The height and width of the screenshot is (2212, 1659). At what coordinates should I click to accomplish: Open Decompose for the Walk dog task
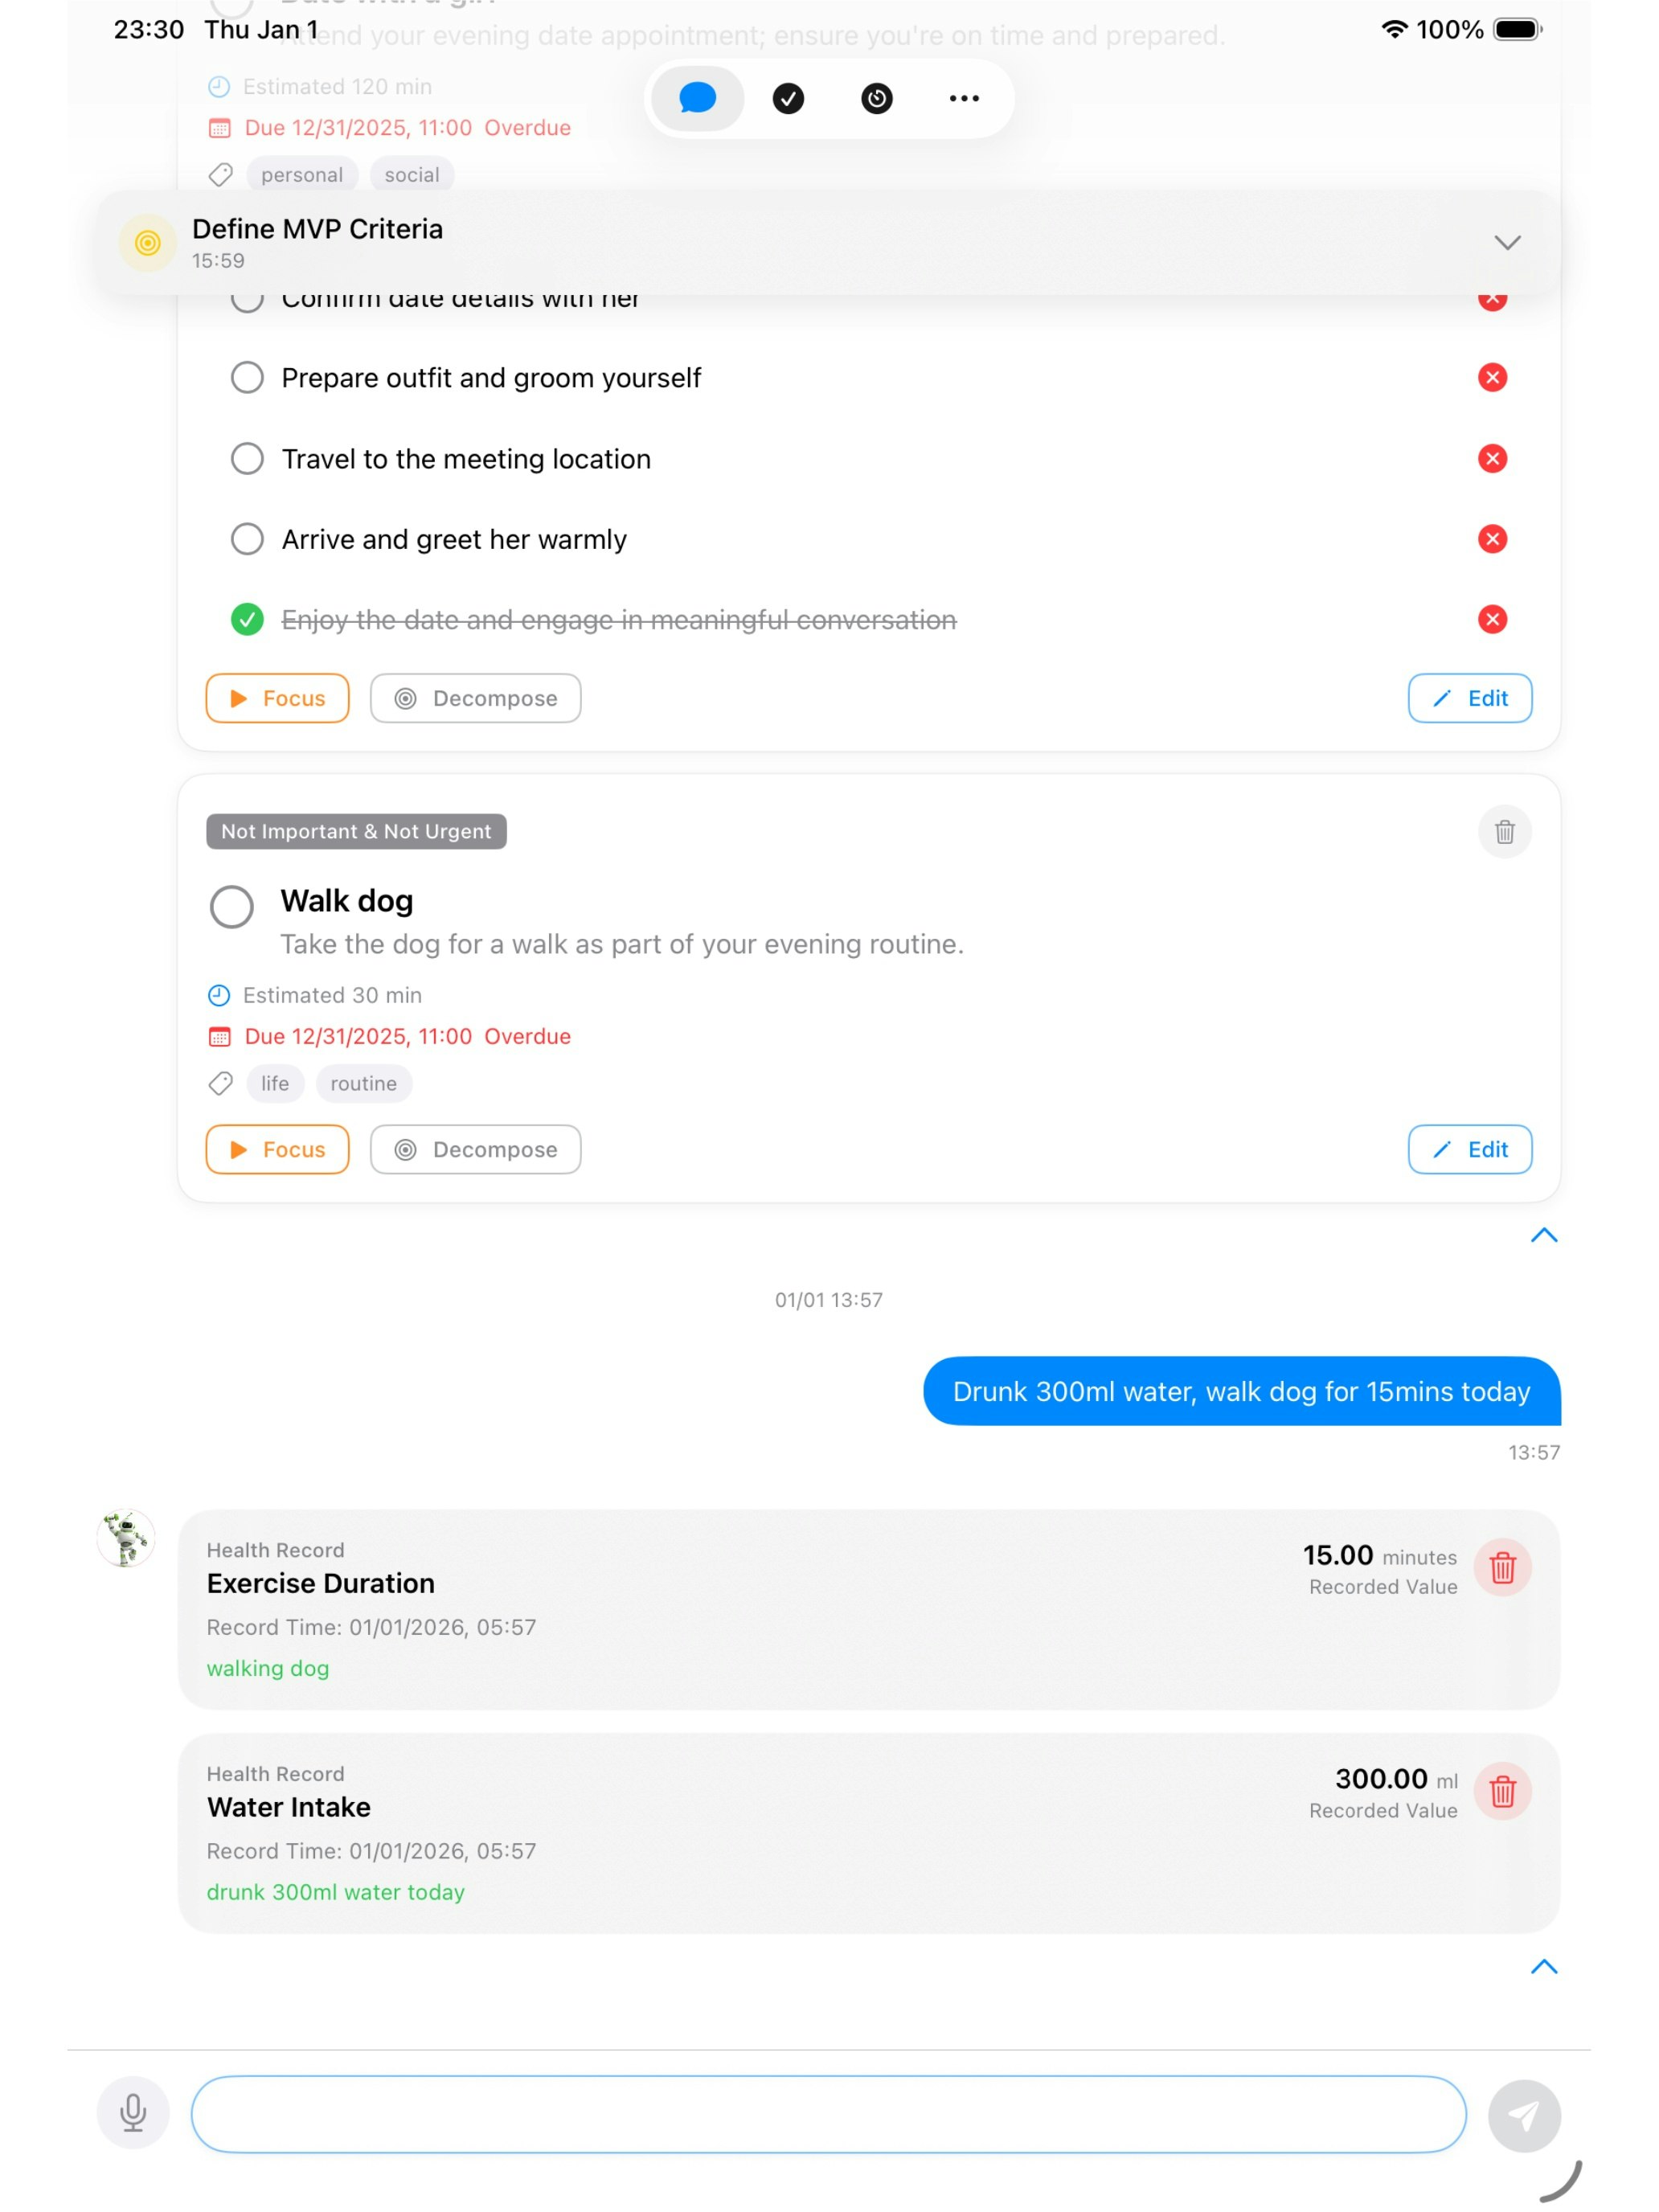point(475,1149)
